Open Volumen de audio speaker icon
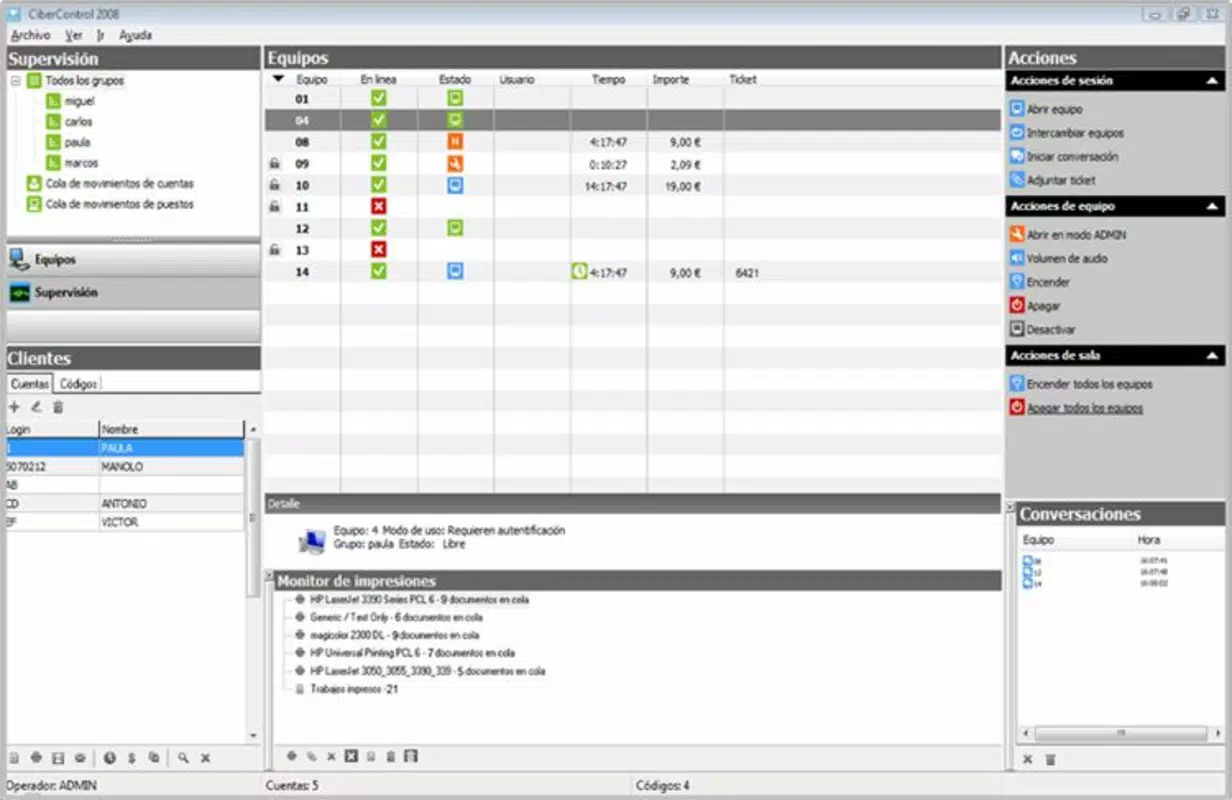Screen dimensions: 1232x800 point(1017,258)
